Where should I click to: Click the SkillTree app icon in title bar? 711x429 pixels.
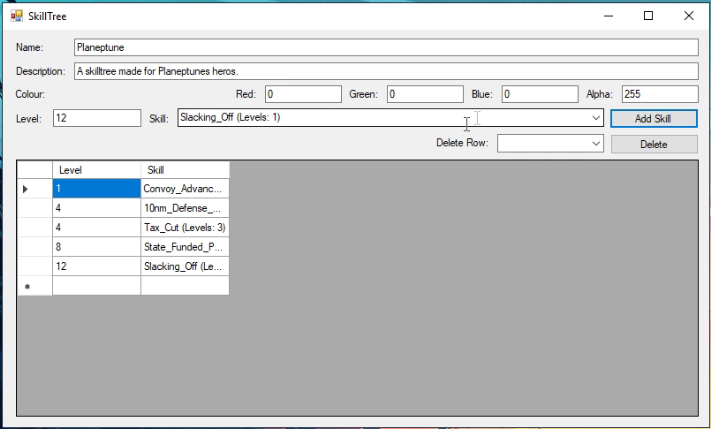(17, 16)
